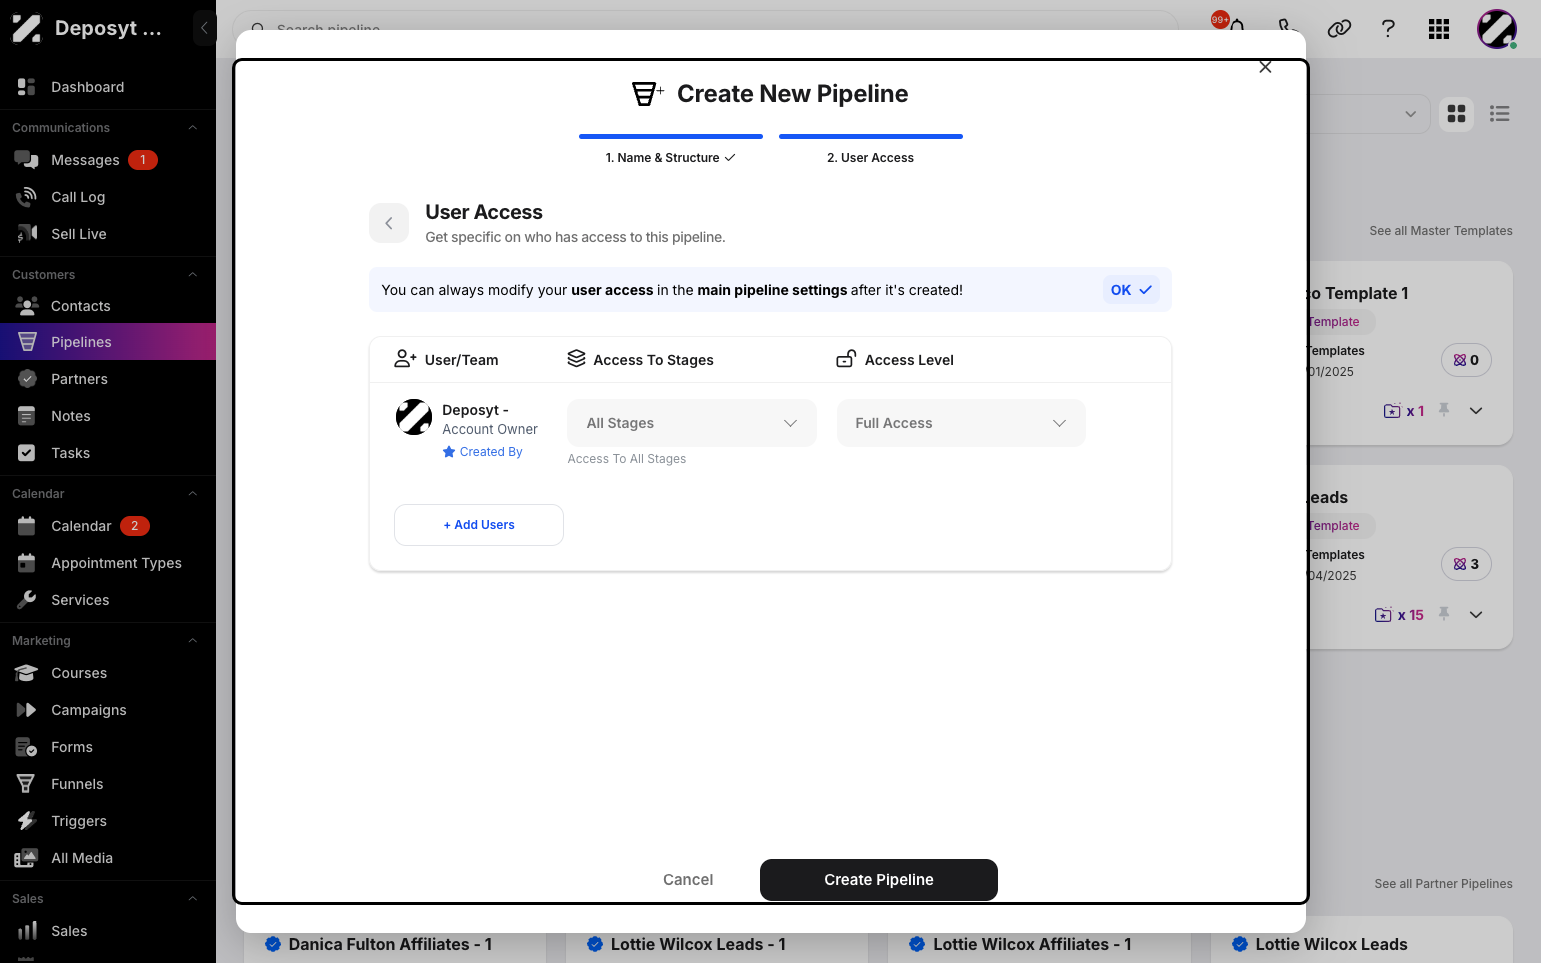Collapse the Customers sidebar section
The height and width of the screenshot is (963, 1541).
[193, 275]
